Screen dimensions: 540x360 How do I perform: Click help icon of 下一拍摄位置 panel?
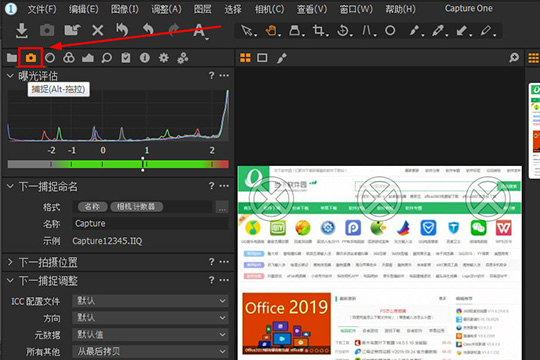pos(211,262)
